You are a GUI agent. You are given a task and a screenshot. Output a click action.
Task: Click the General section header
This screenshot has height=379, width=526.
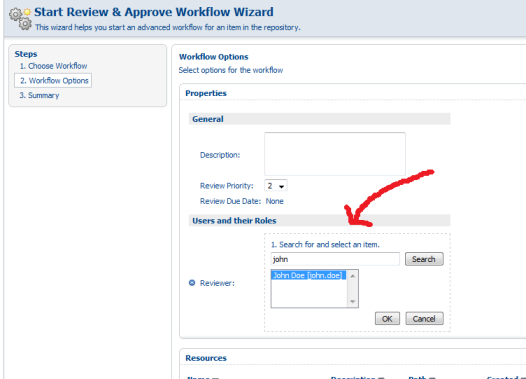tap(319, 119)
